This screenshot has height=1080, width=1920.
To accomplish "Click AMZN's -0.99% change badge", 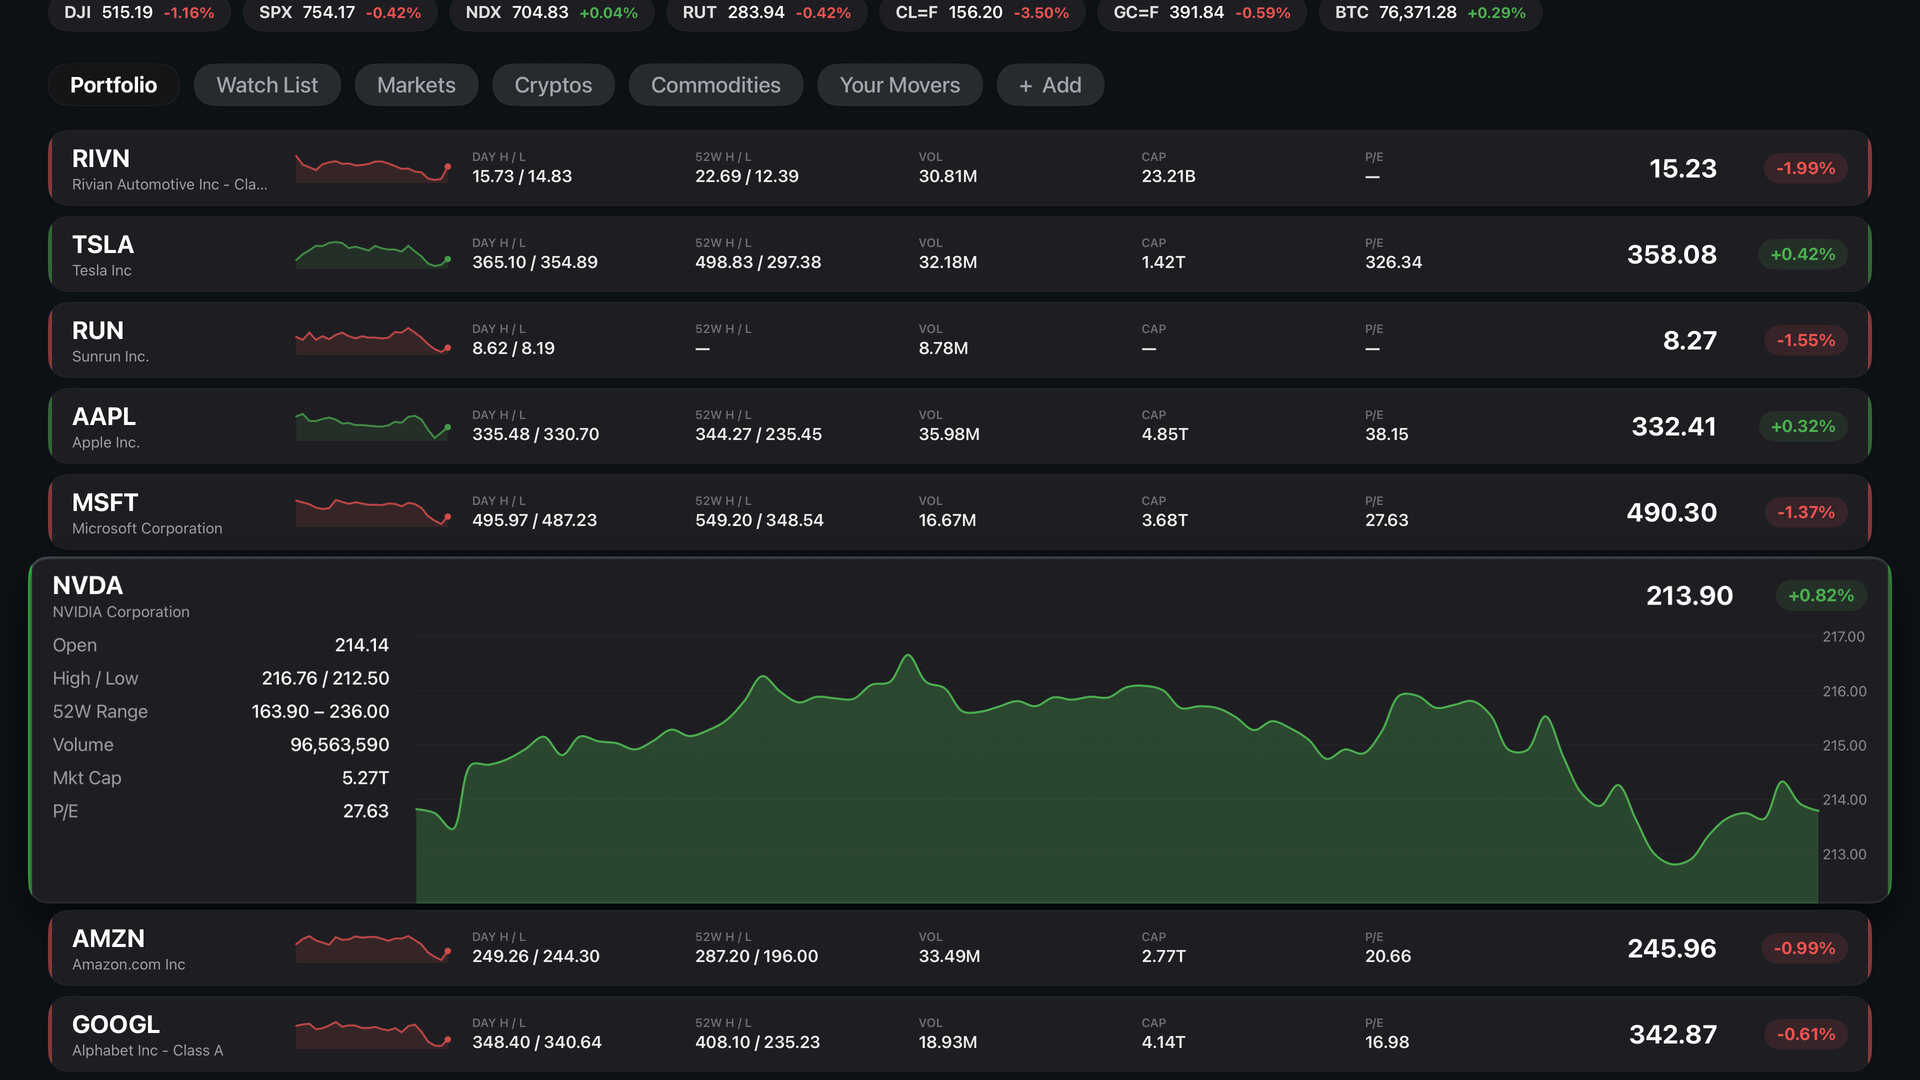I will [1804, 948].
